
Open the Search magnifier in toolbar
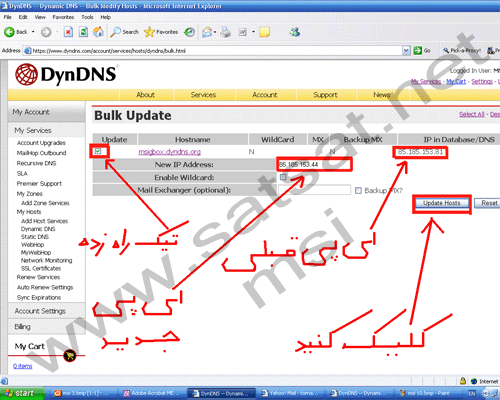[115, 32]
